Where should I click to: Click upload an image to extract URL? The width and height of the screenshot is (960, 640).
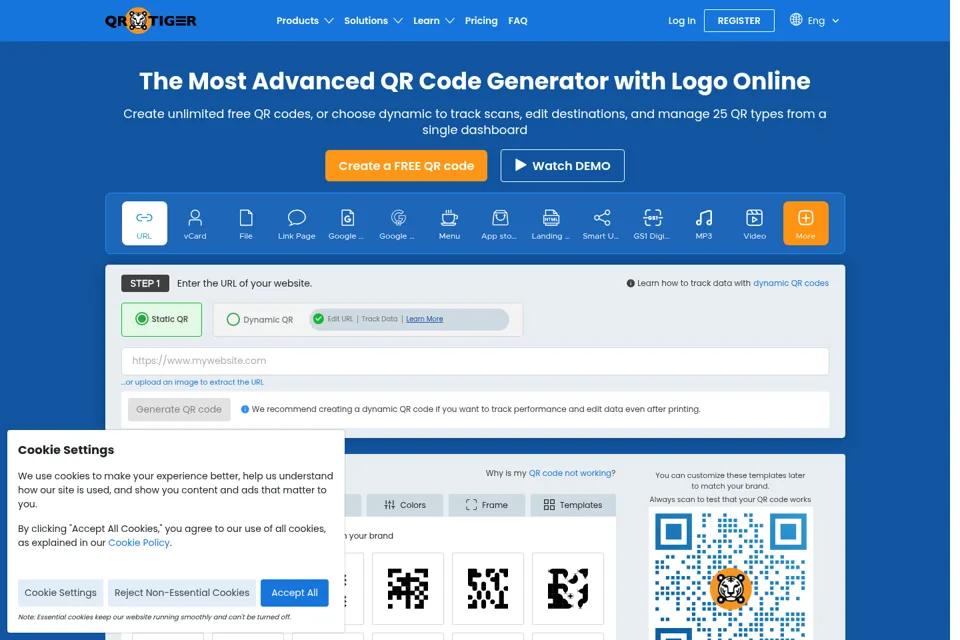(192, 382)
